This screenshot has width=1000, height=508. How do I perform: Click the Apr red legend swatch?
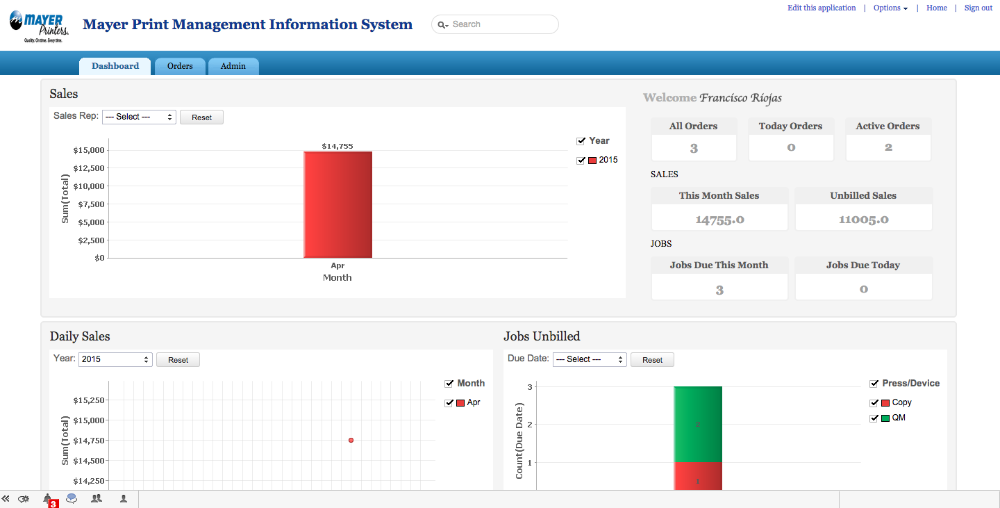pyautogui.click(x=460, y=403)
